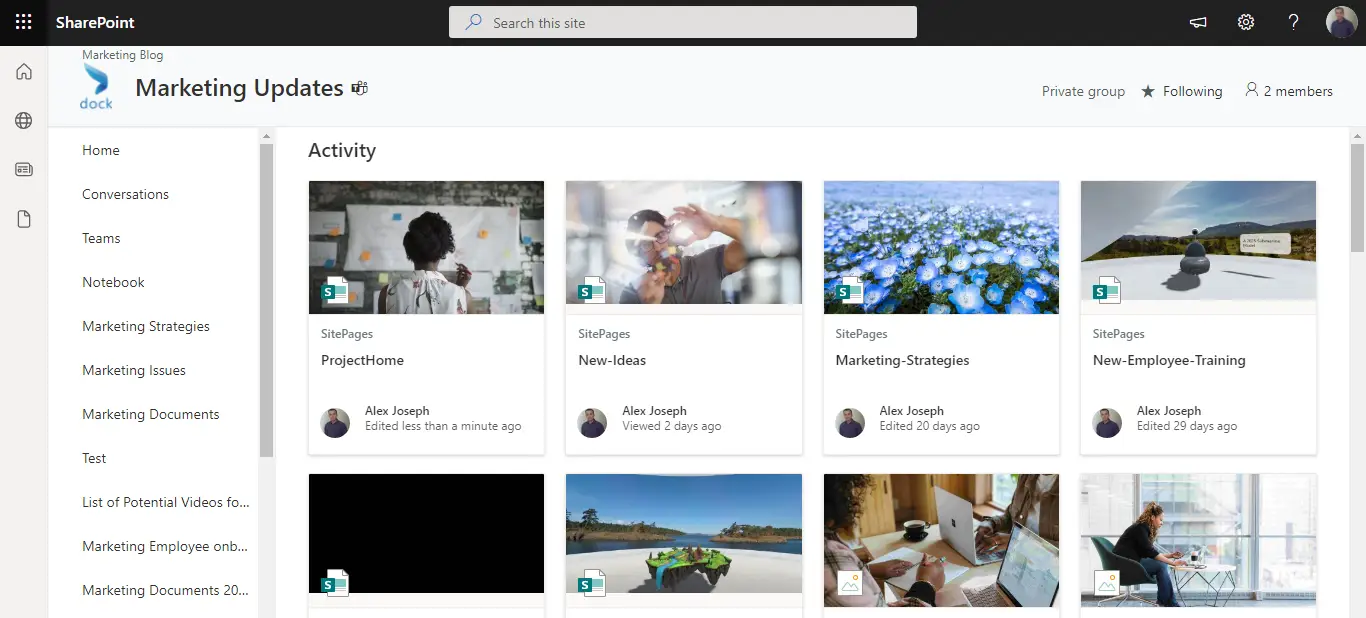Open List of Potential Videos nav link
The height and width of the screenshot is (618, 1366).
coord(166,502)
